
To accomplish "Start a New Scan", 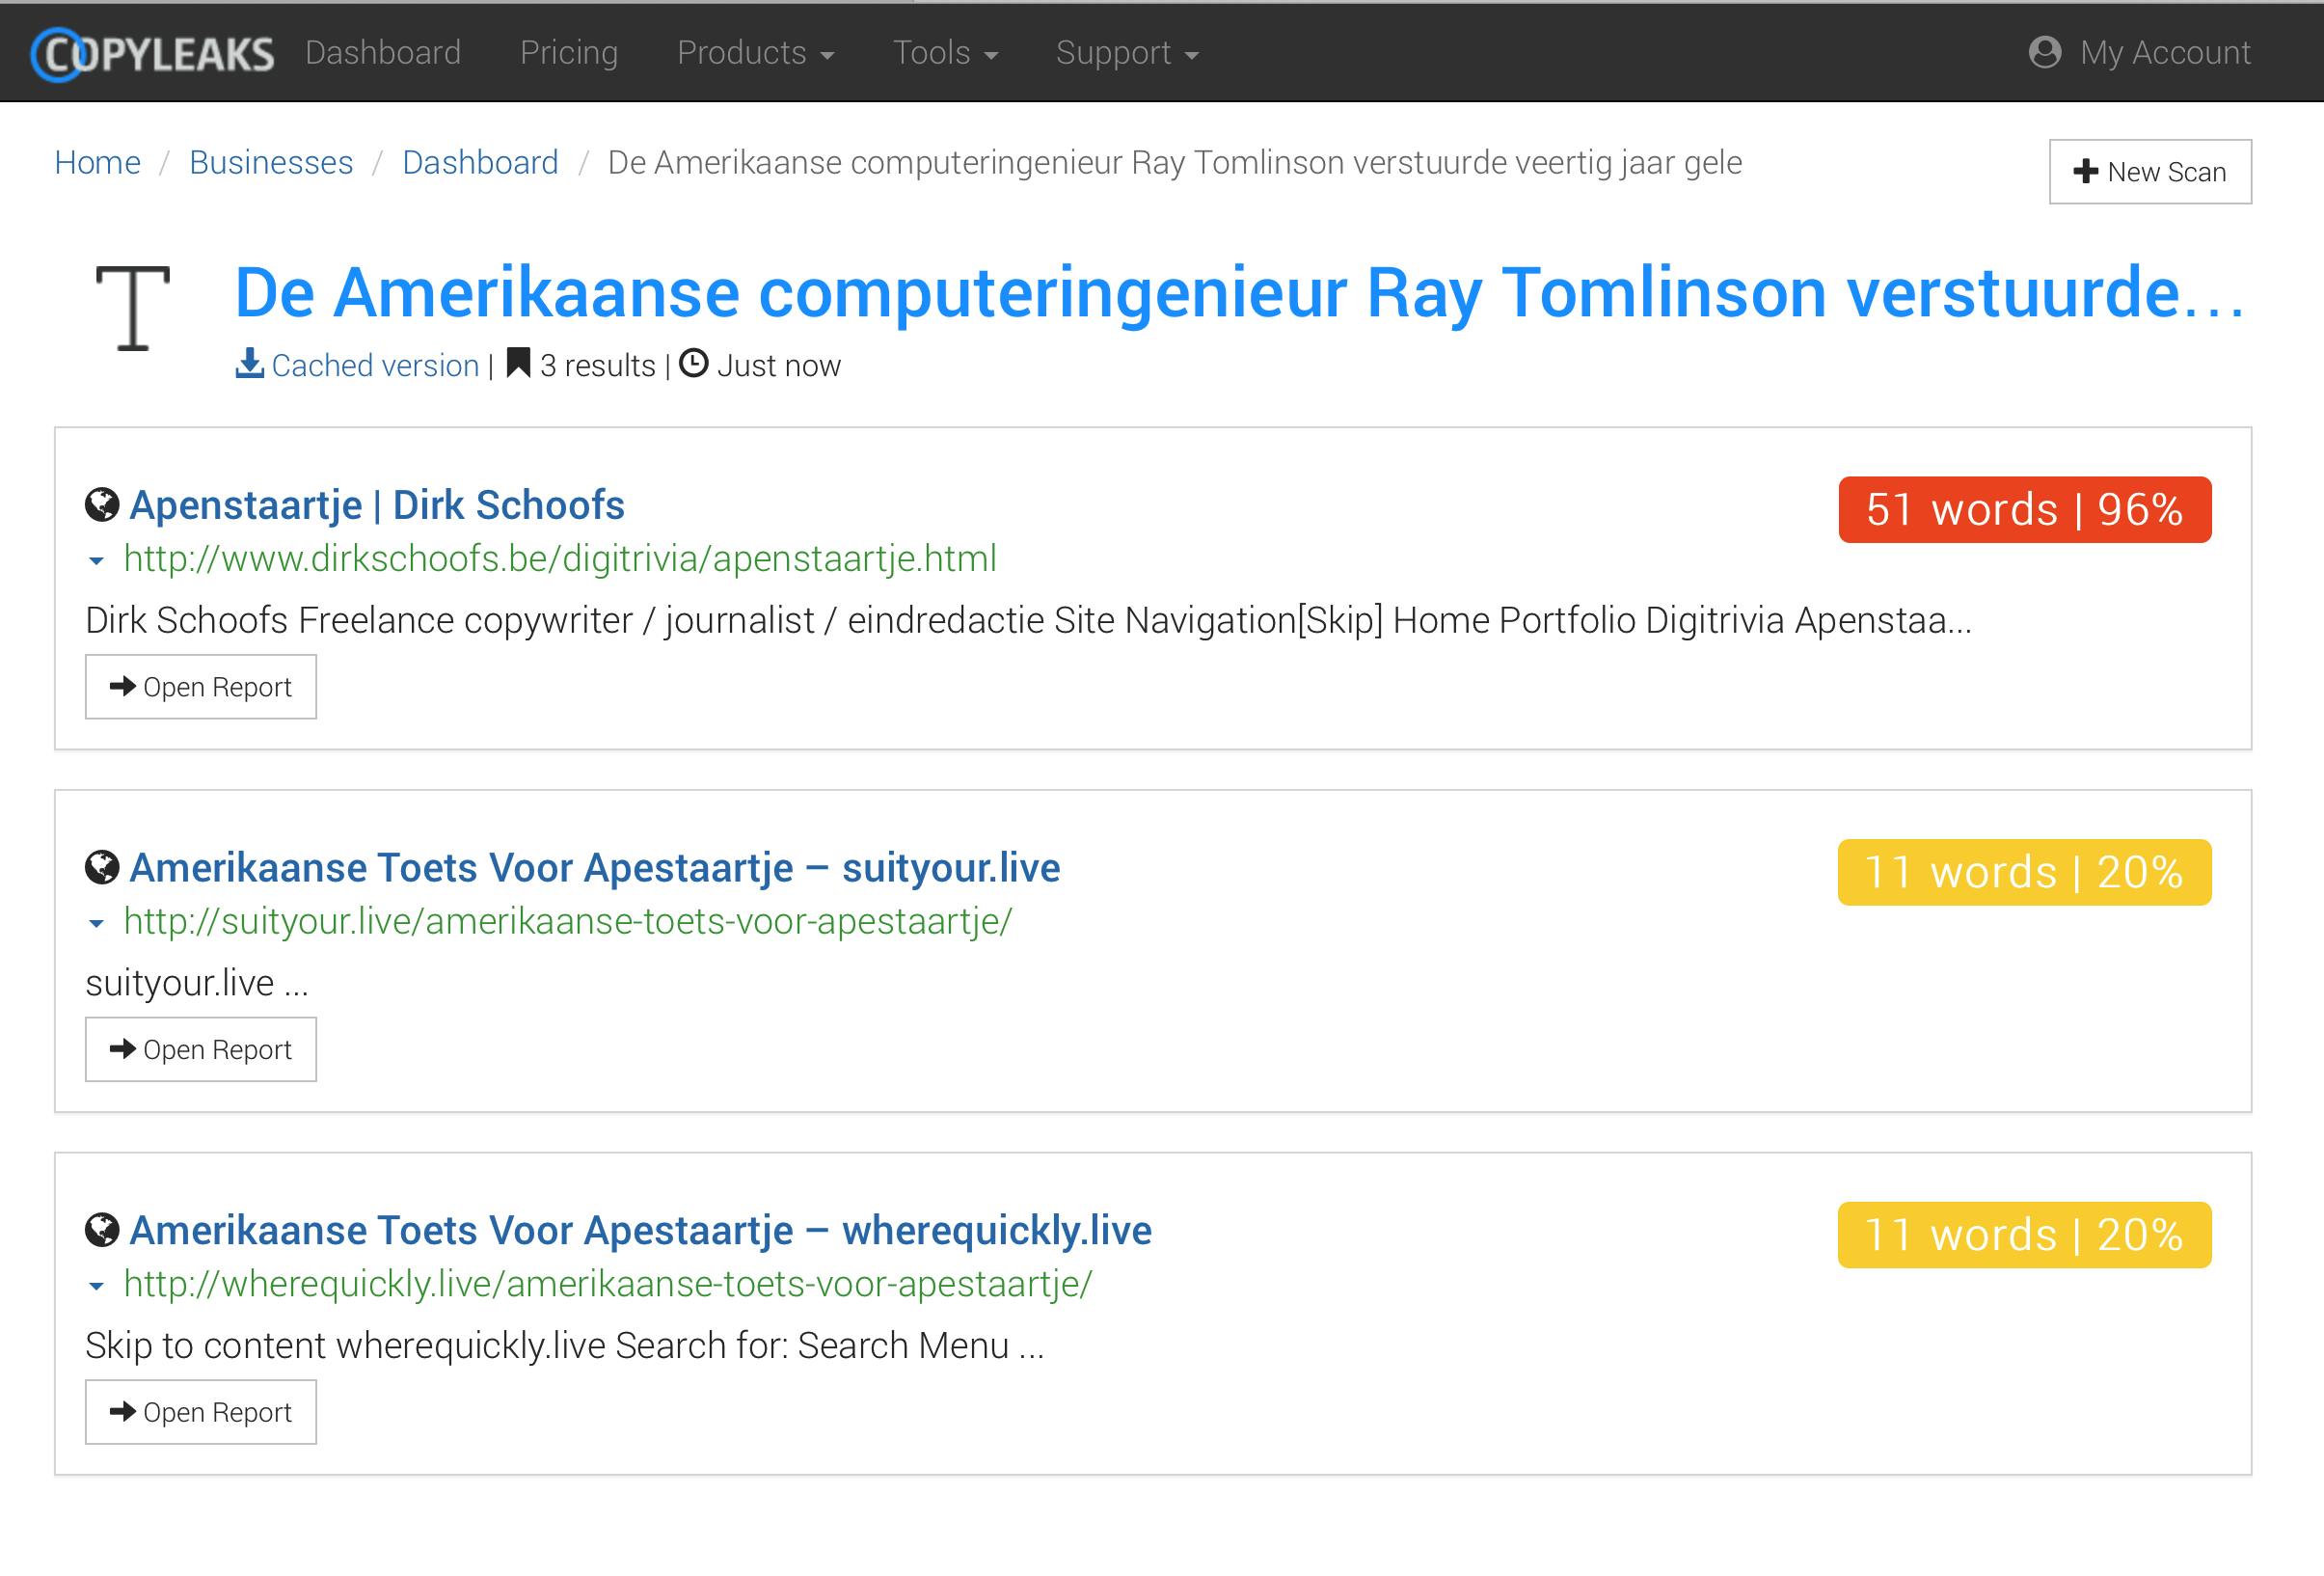I will tap(2150, 172).
